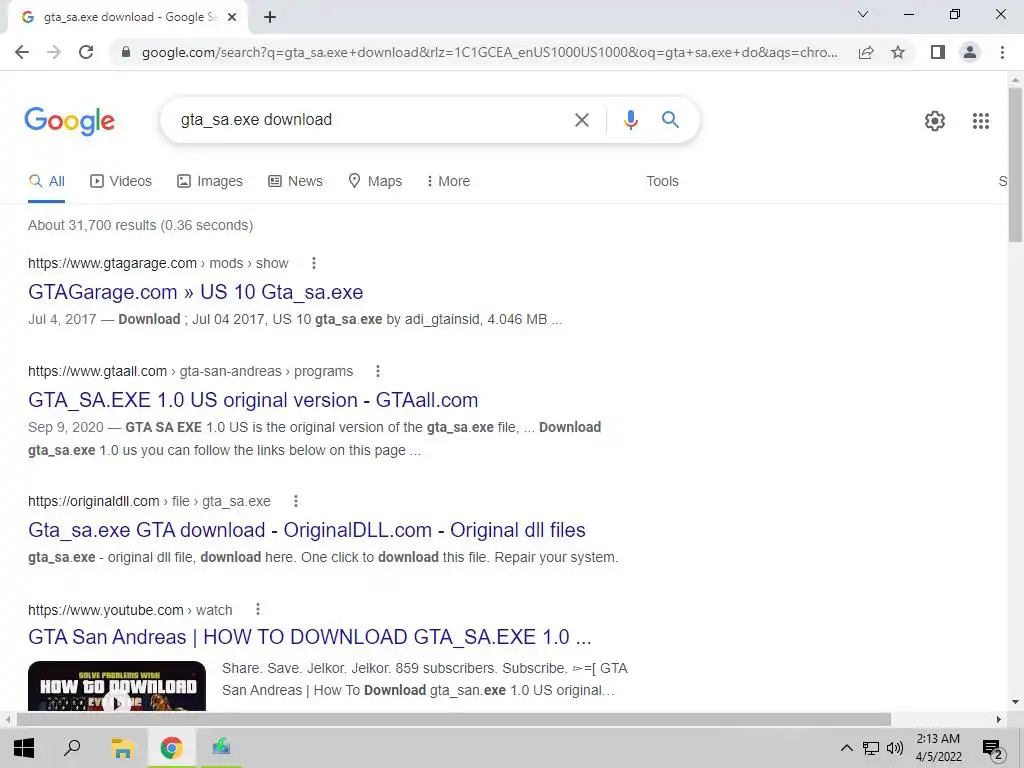
Task: Open Windows taskbar search
Action: [x=72, y=748]
